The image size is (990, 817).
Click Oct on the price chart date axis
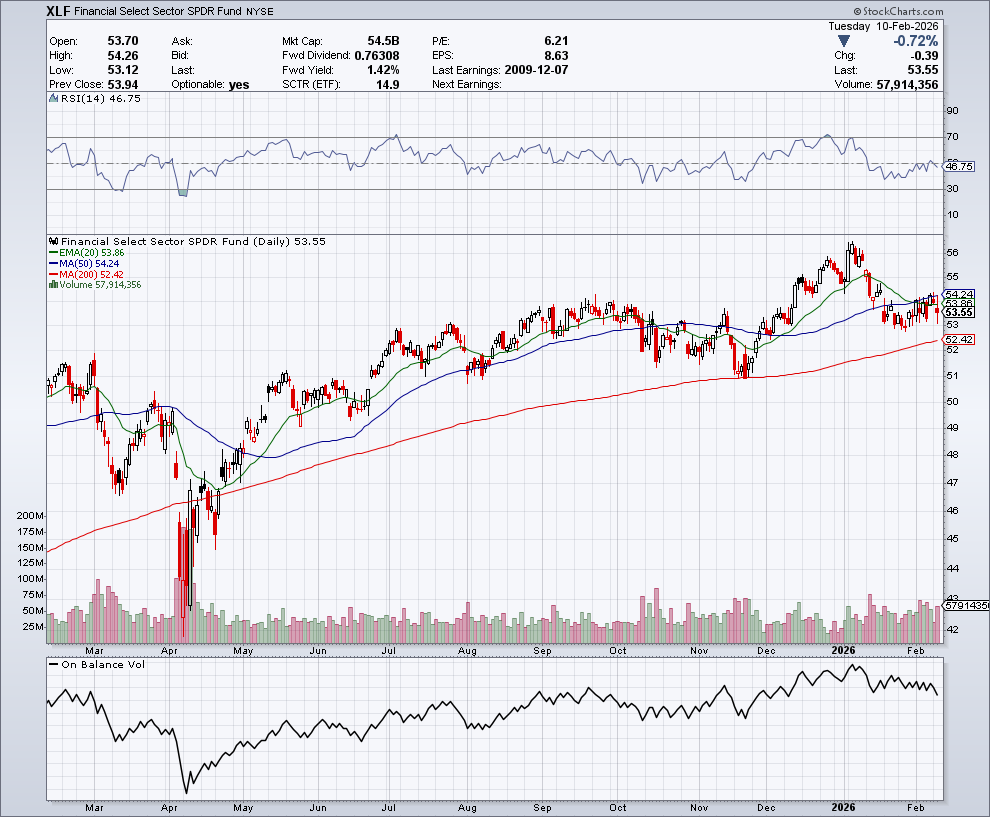click(x=617, y=651)
